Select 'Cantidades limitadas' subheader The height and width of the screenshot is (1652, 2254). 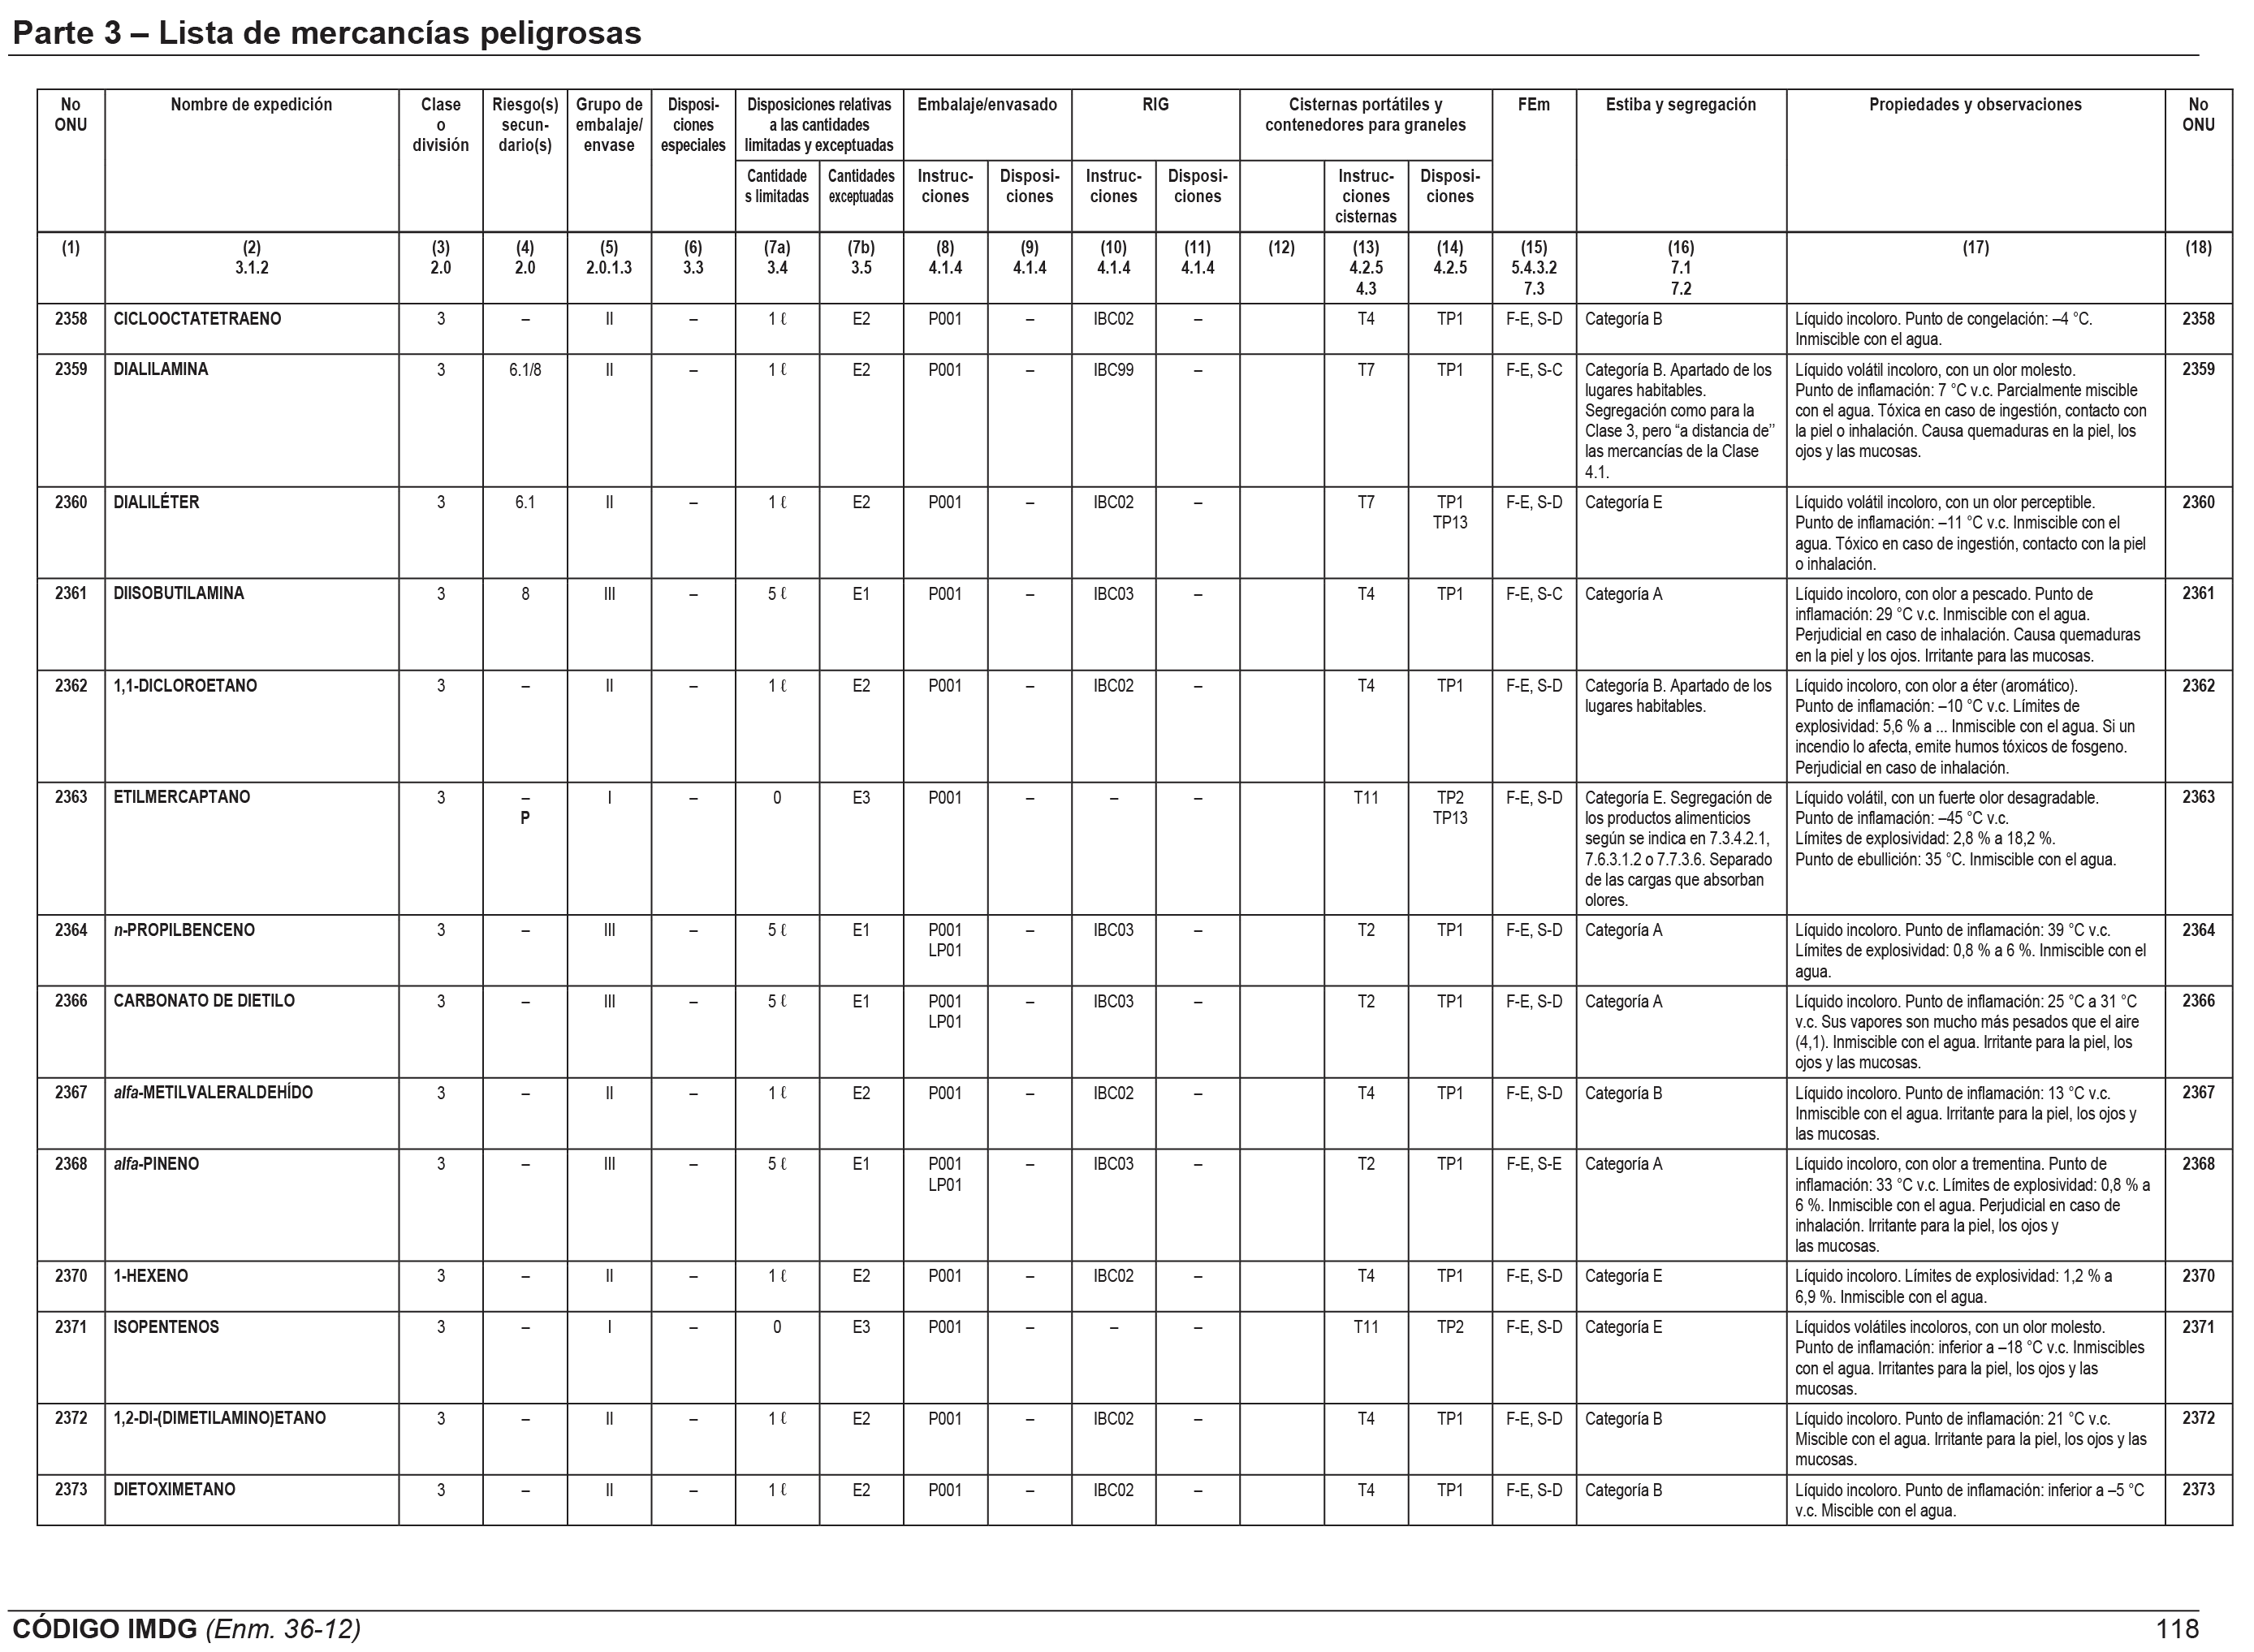tap(777, 186)
